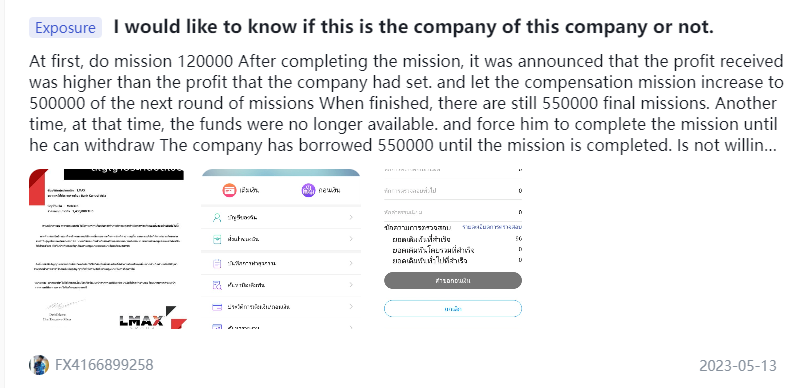Open the post title about this company
Screen dimensions: 804x388
tap(413, 27)
